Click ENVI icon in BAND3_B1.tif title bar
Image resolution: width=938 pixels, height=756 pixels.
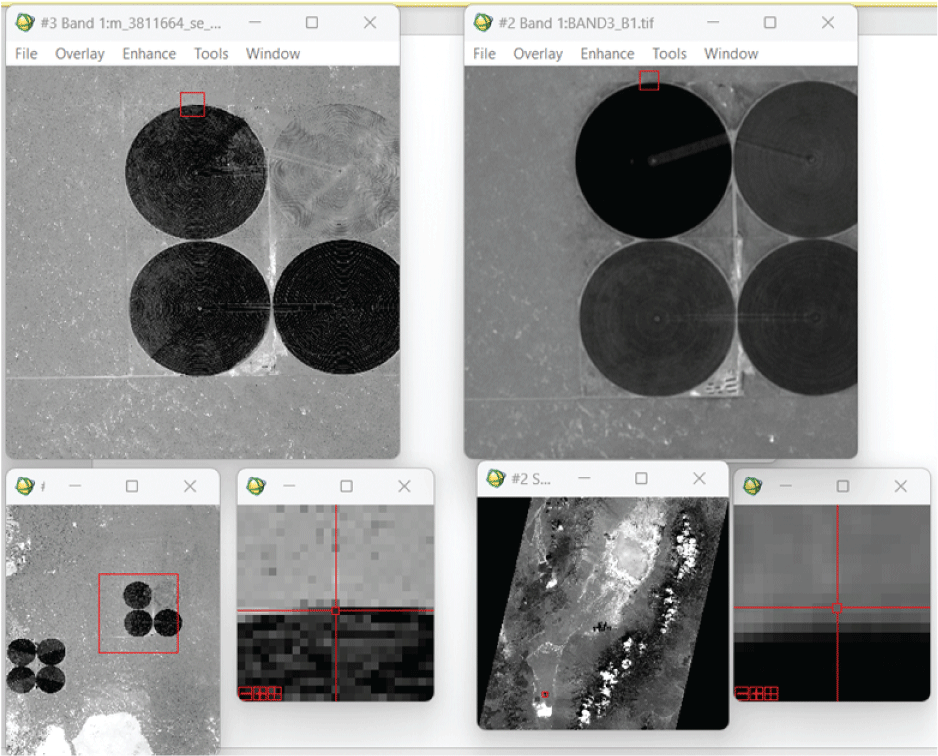click(483, 23)
